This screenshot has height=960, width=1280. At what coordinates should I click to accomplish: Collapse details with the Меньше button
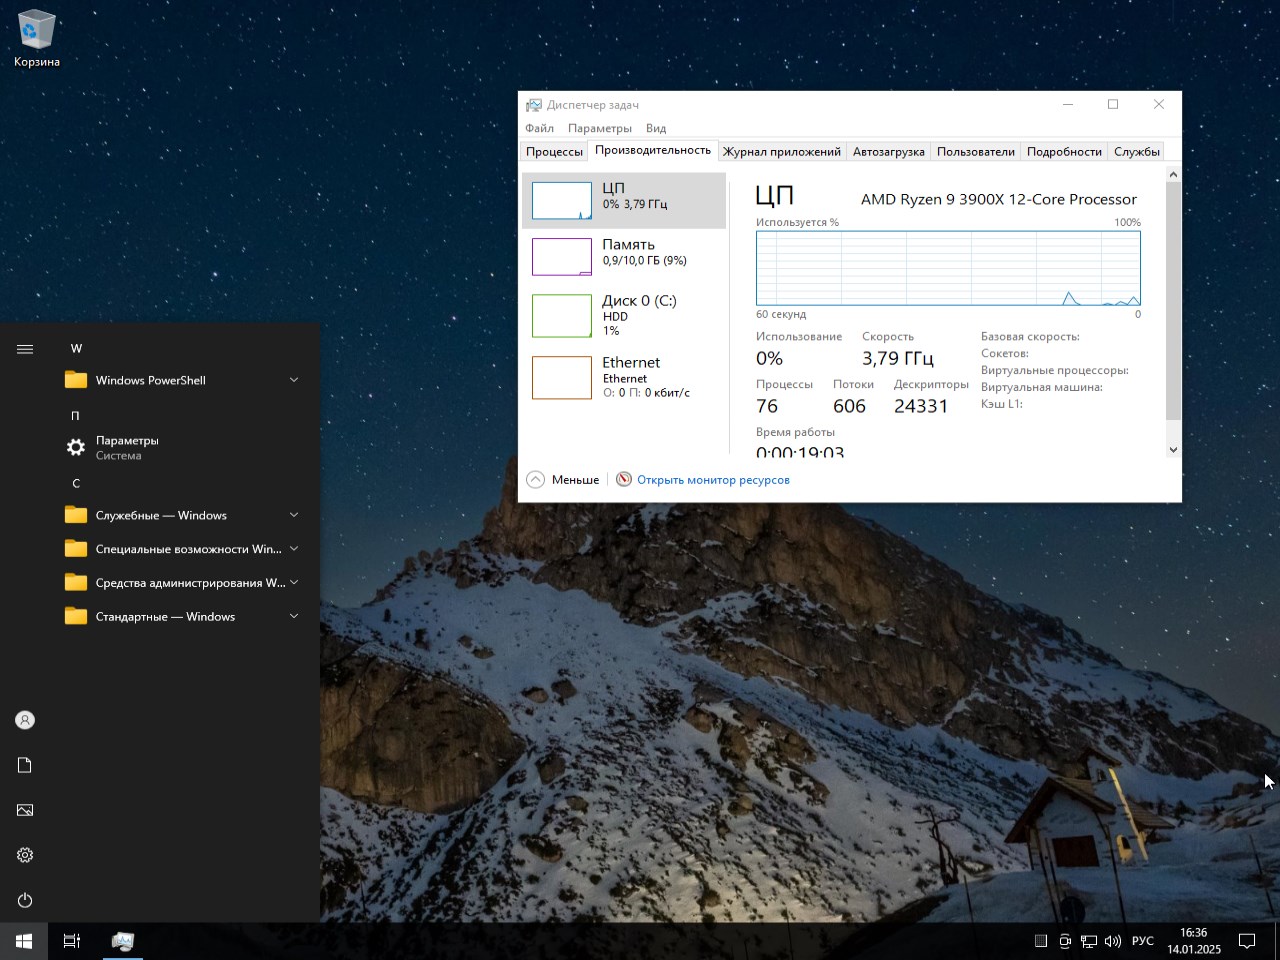click(x=563, y=480)
